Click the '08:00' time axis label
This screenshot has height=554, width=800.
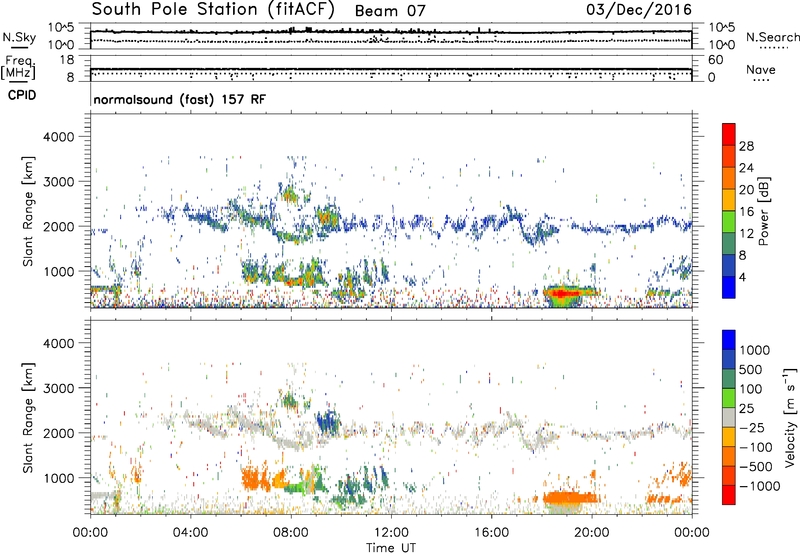click(291, 533)
